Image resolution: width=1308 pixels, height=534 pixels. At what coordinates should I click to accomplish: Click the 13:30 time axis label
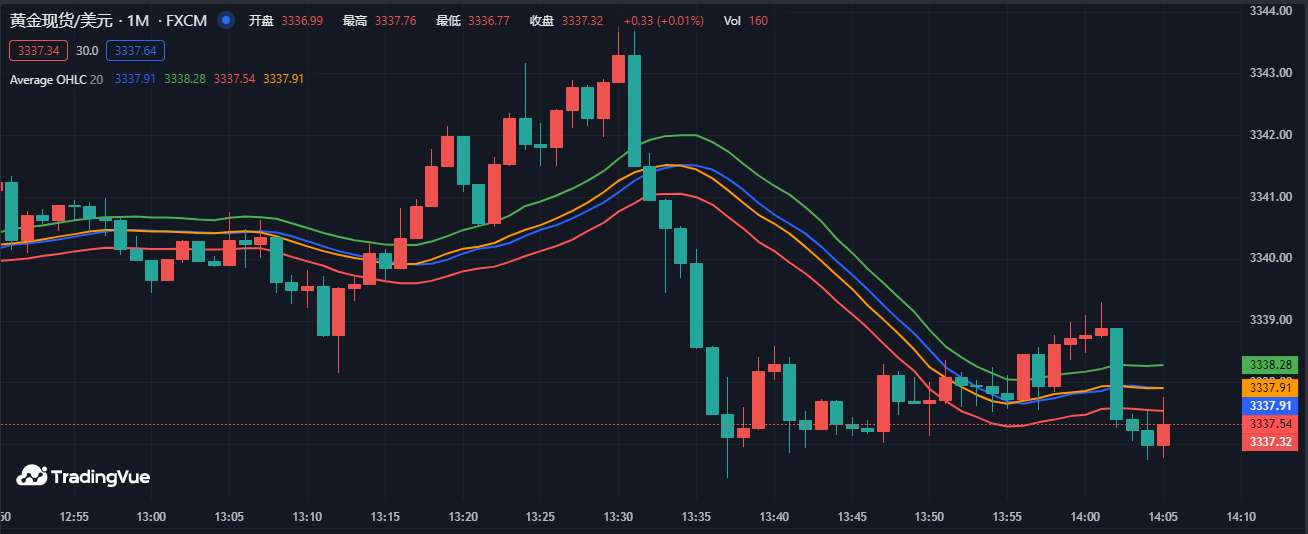point(618,517)
